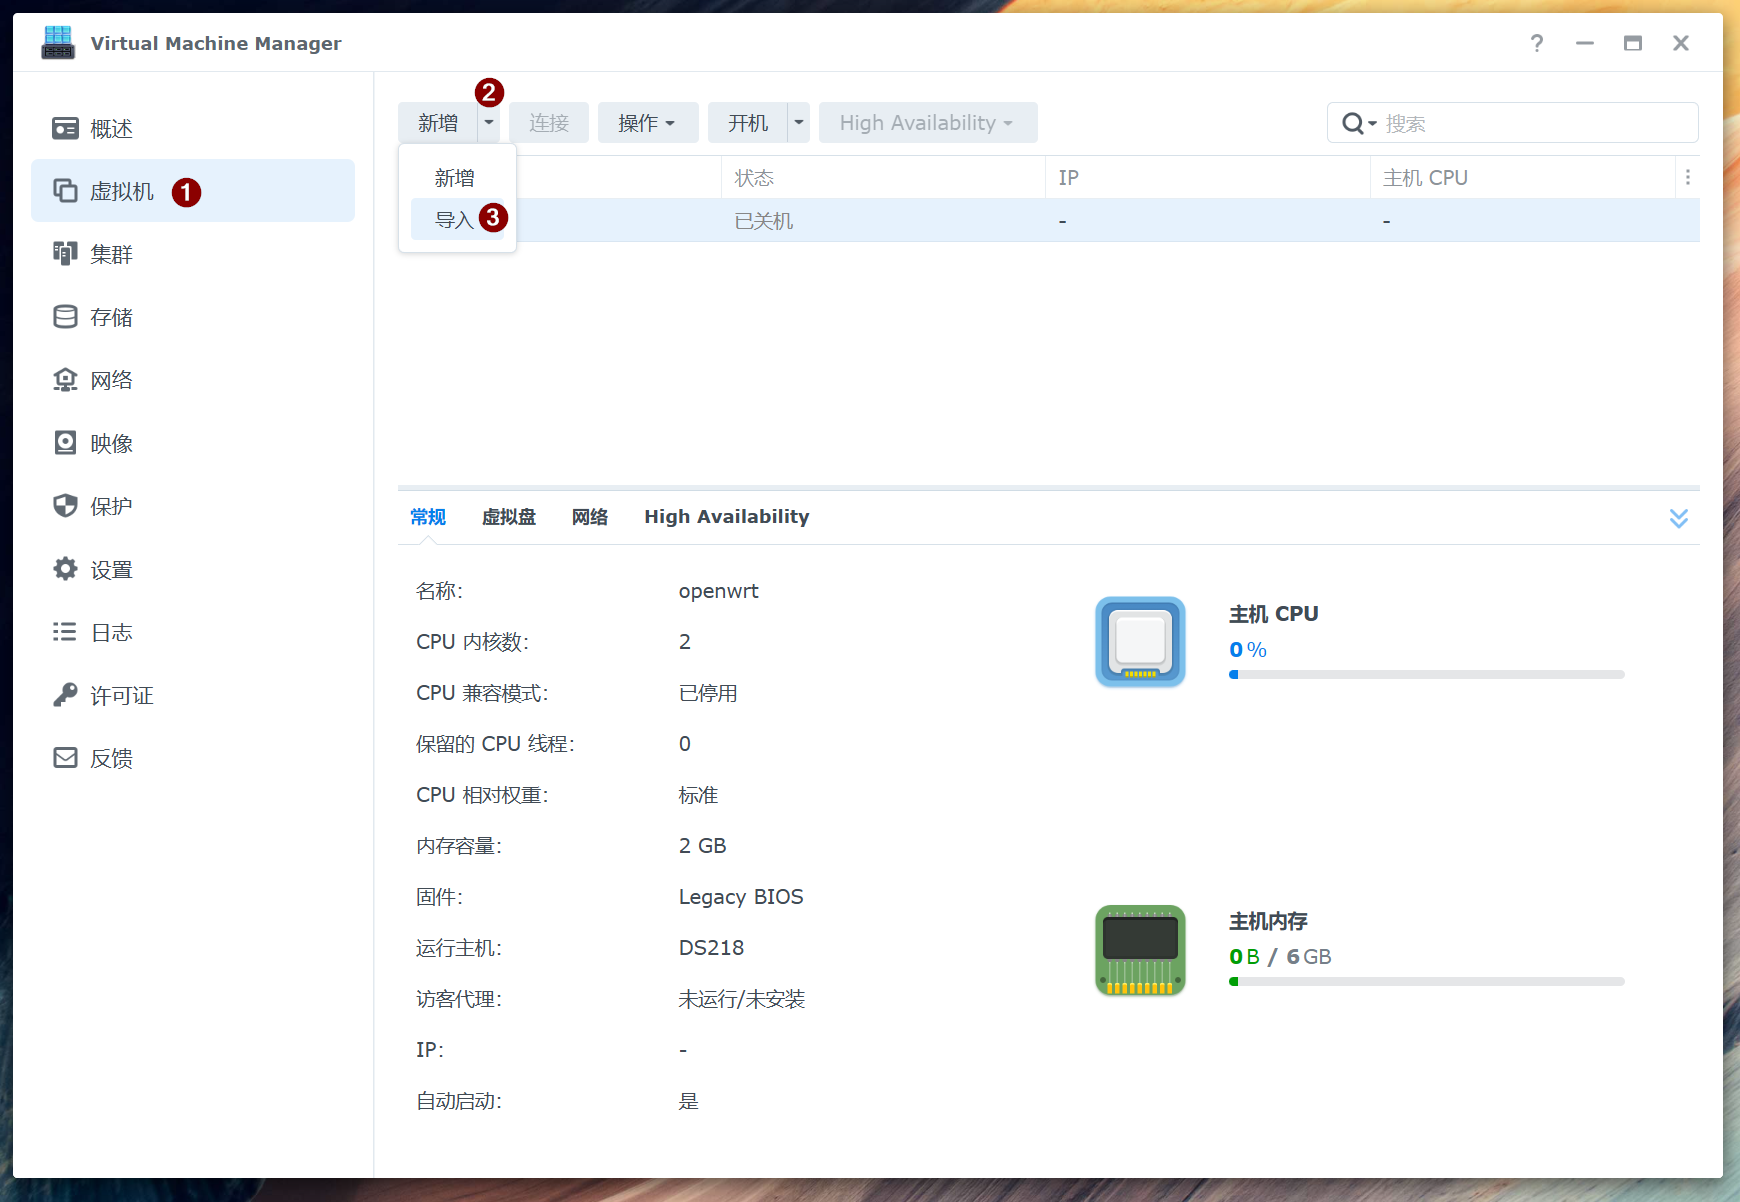Click the help question mark icon
The image size is (1740, 1202).
1537,43
